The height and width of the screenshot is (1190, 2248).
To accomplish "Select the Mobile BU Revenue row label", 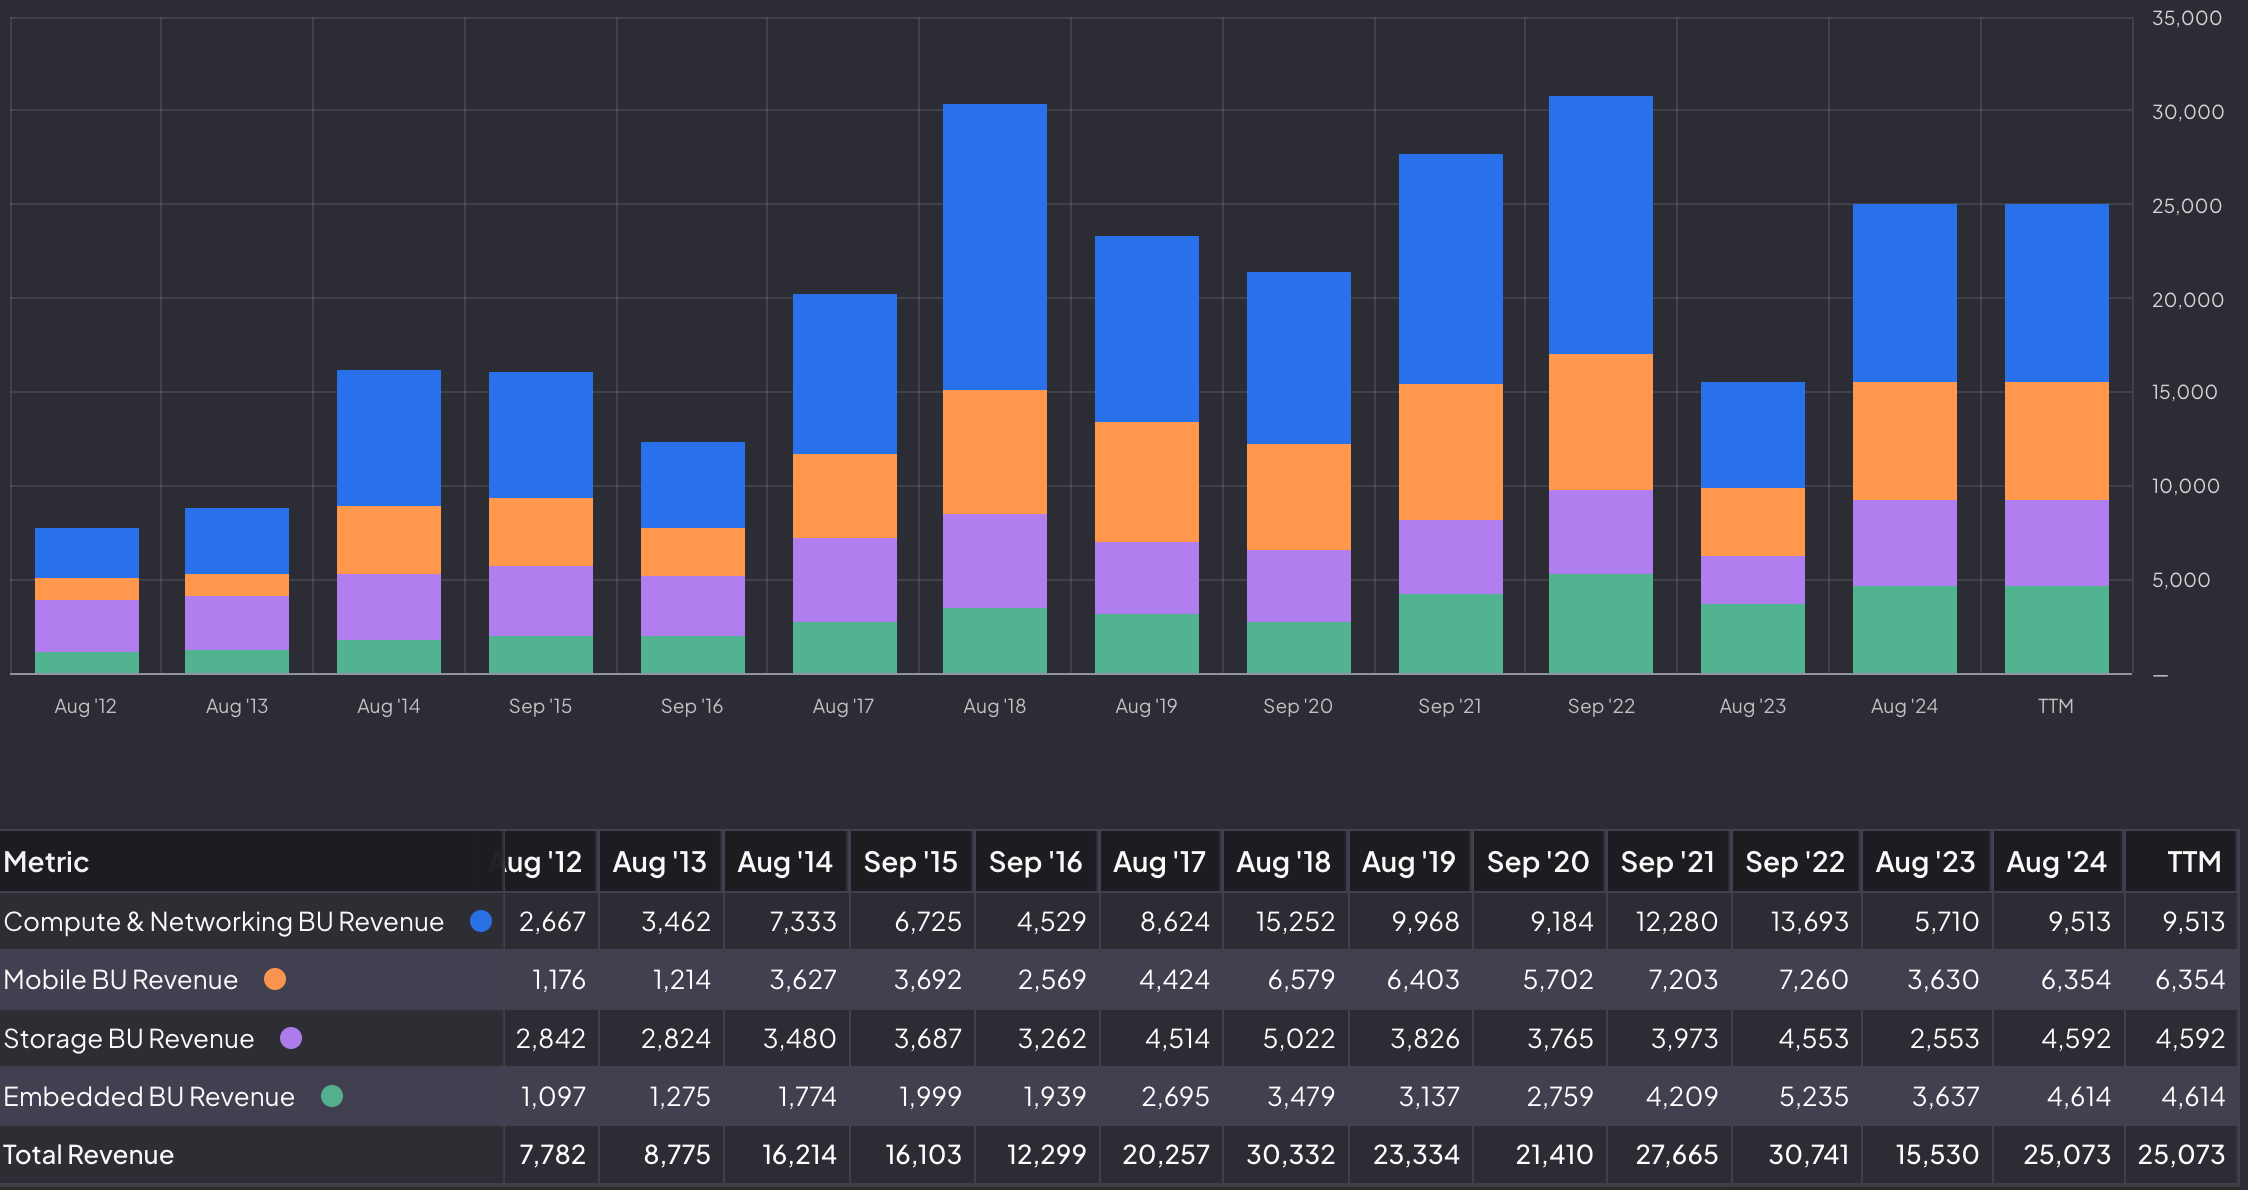I will point(121,980).
